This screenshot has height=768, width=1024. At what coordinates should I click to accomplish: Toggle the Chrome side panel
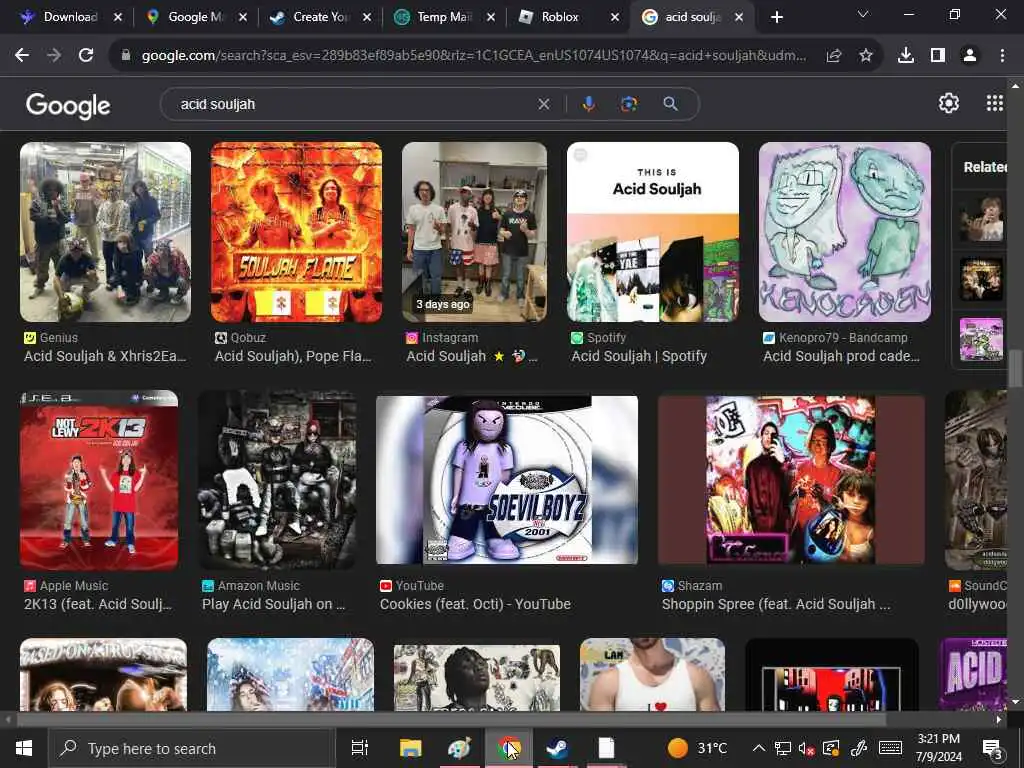tap(938, 56)
